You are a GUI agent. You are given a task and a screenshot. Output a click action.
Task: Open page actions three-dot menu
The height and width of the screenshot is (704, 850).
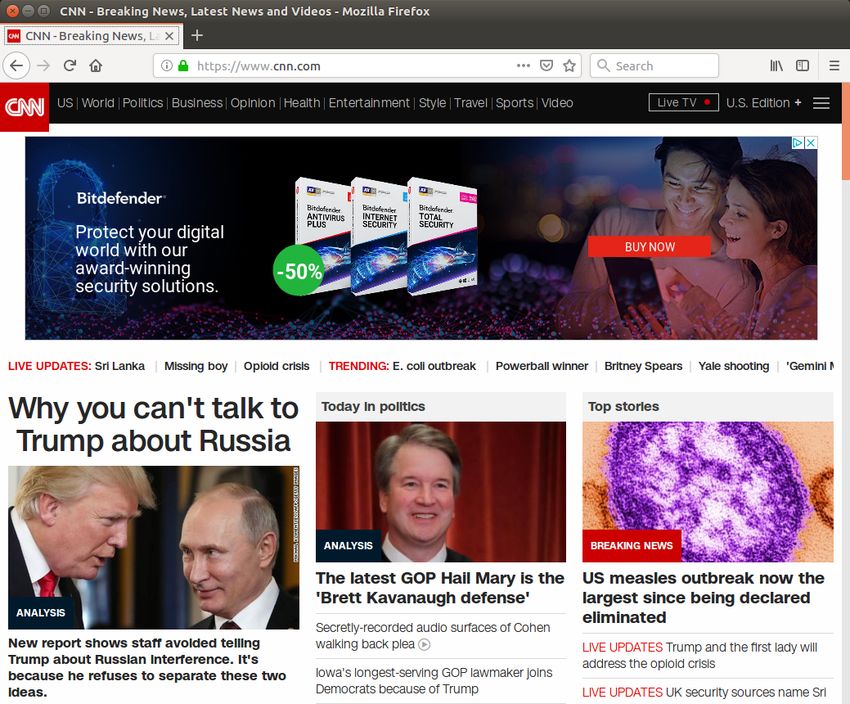(523, 66)
